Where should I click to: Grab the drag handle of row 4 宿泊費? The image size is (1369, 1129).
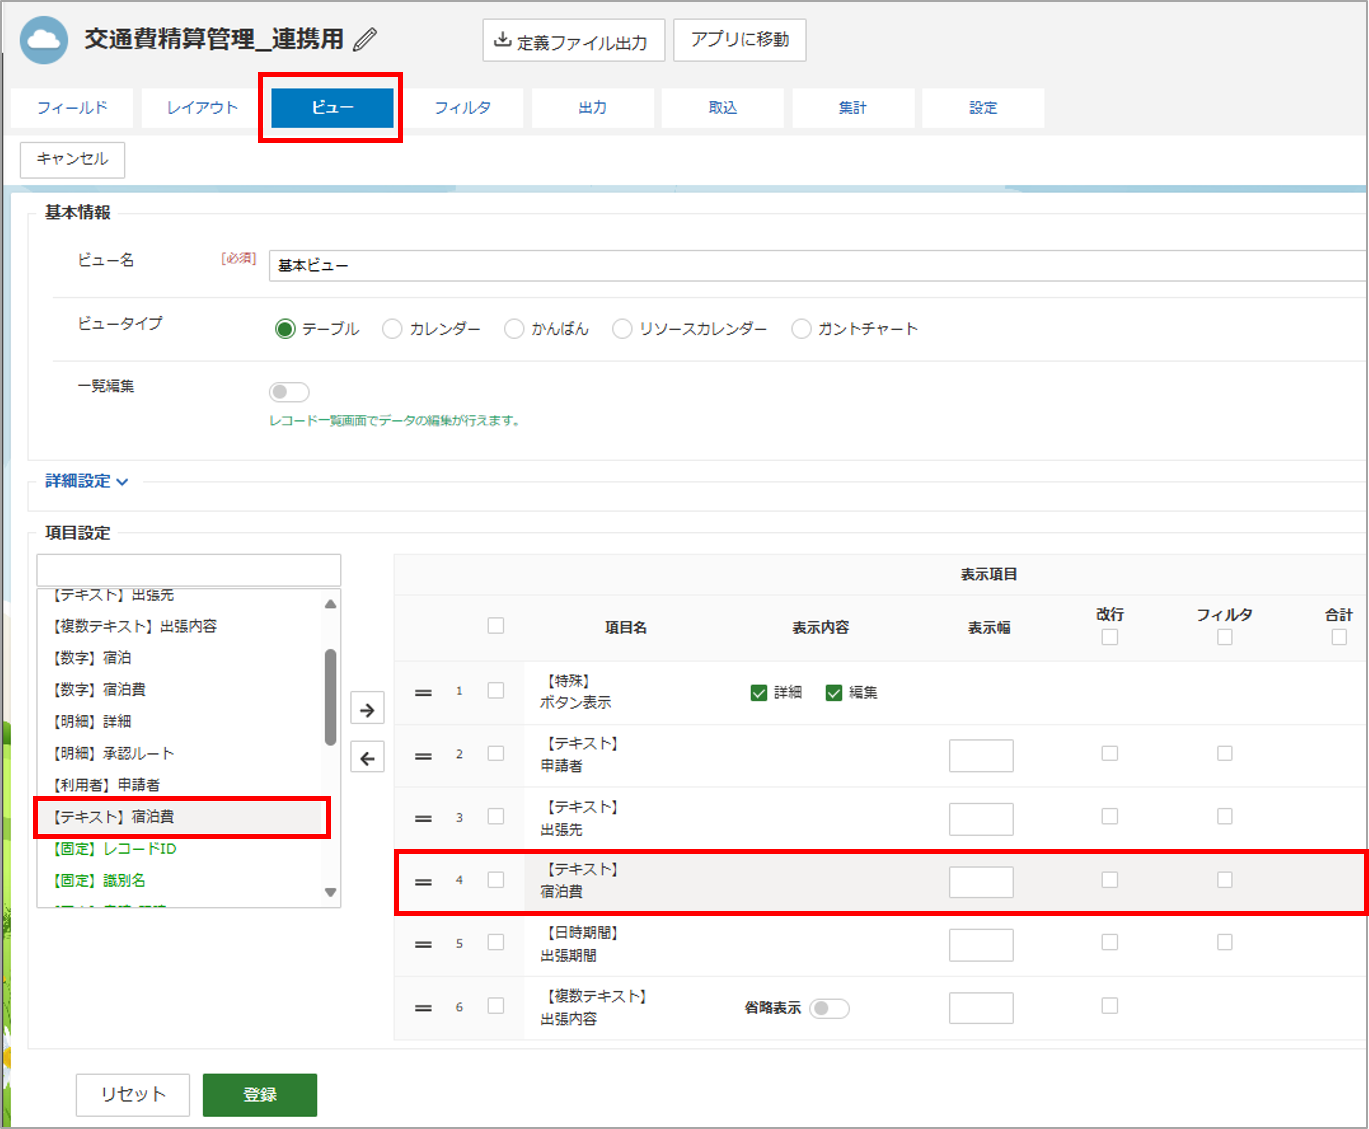pos(423,882)
